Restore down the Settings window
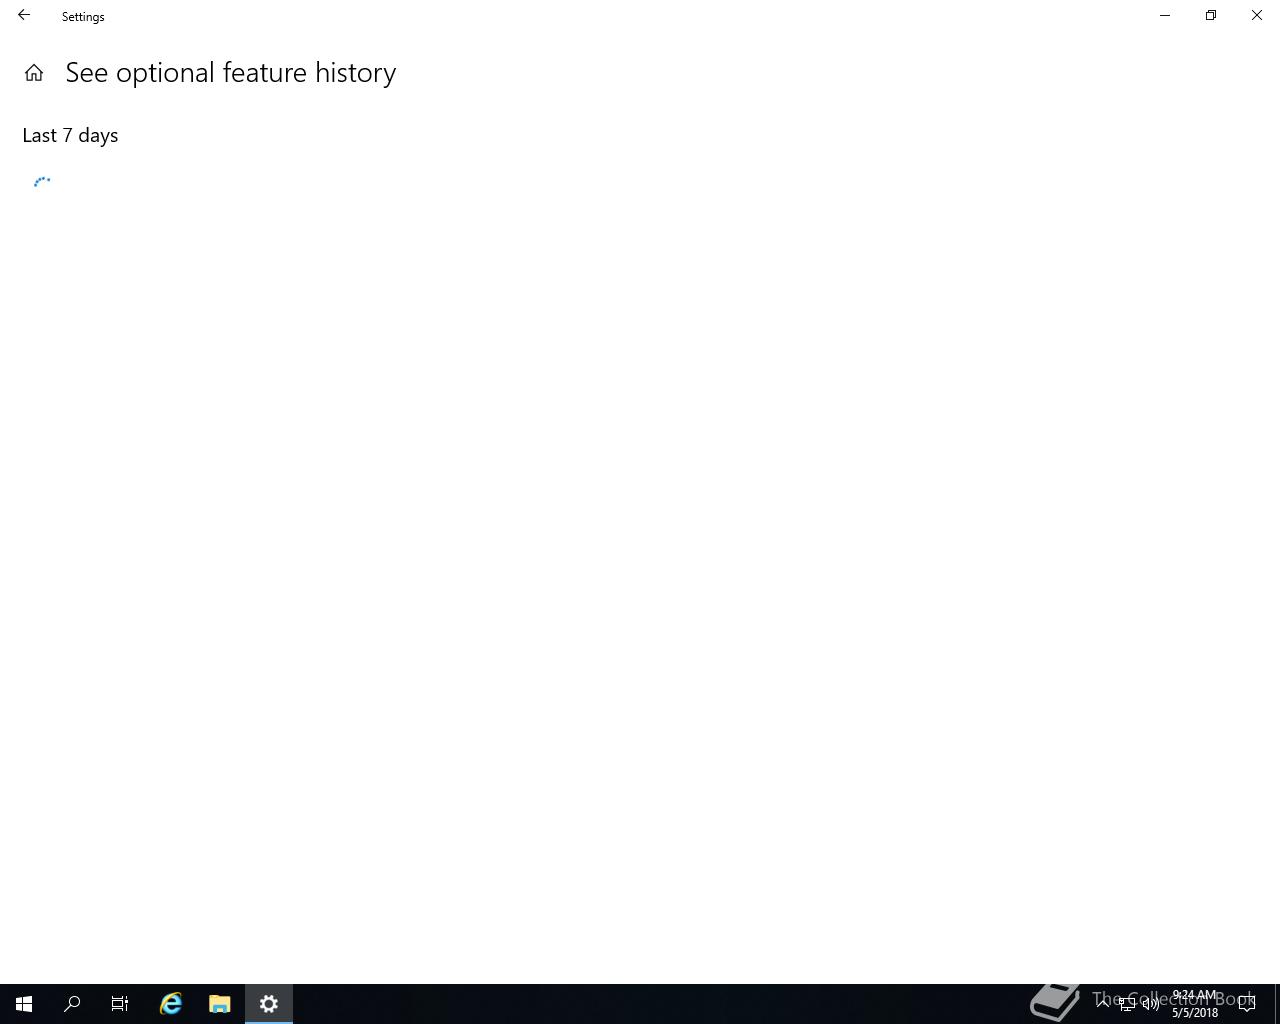1280x1024 pixels. point(1211,16)
